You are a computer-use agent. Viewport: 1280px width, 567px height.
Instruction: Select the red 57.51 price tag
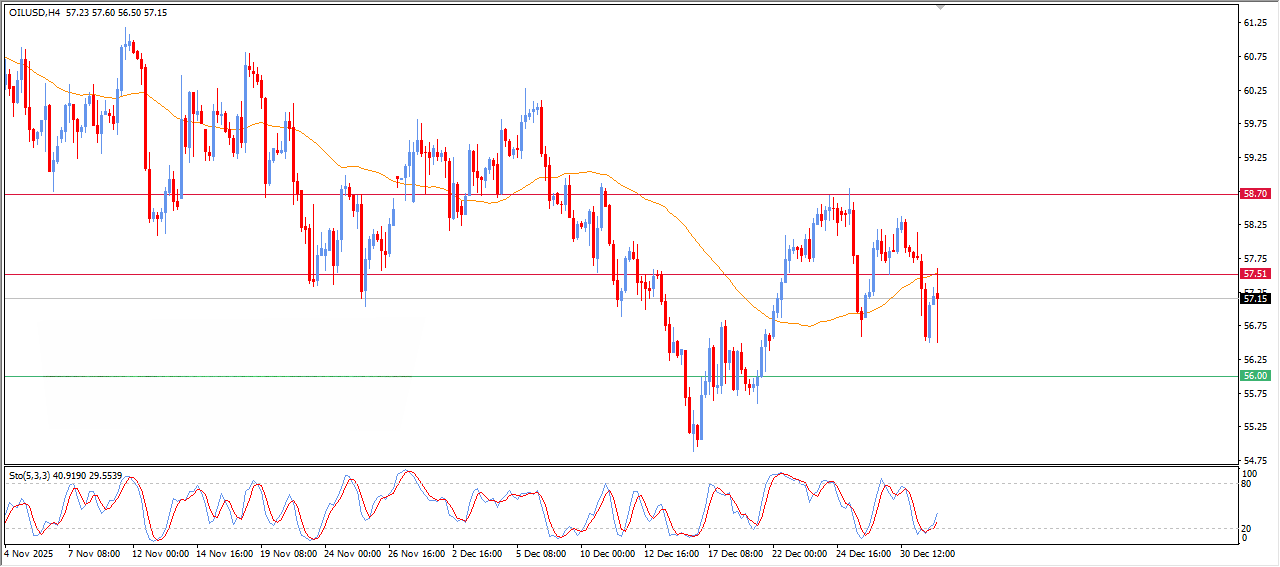click(x=1254, y=273)
